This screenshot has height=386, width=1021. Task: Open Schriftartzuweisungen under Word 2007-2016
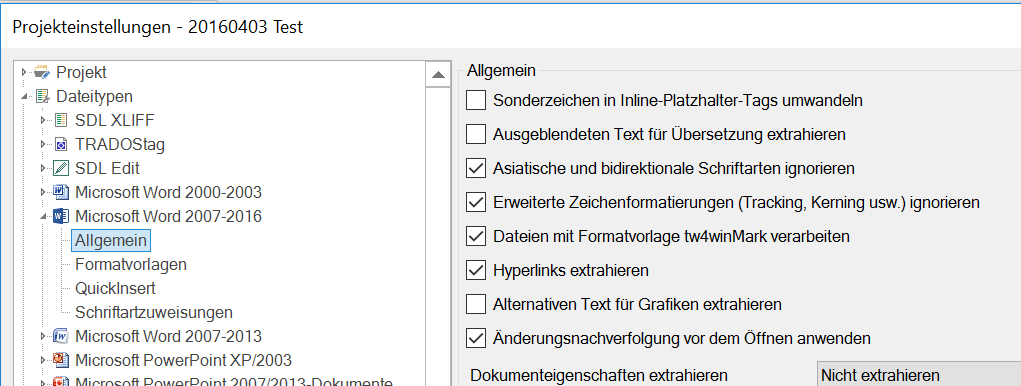(x=154, y=312)
